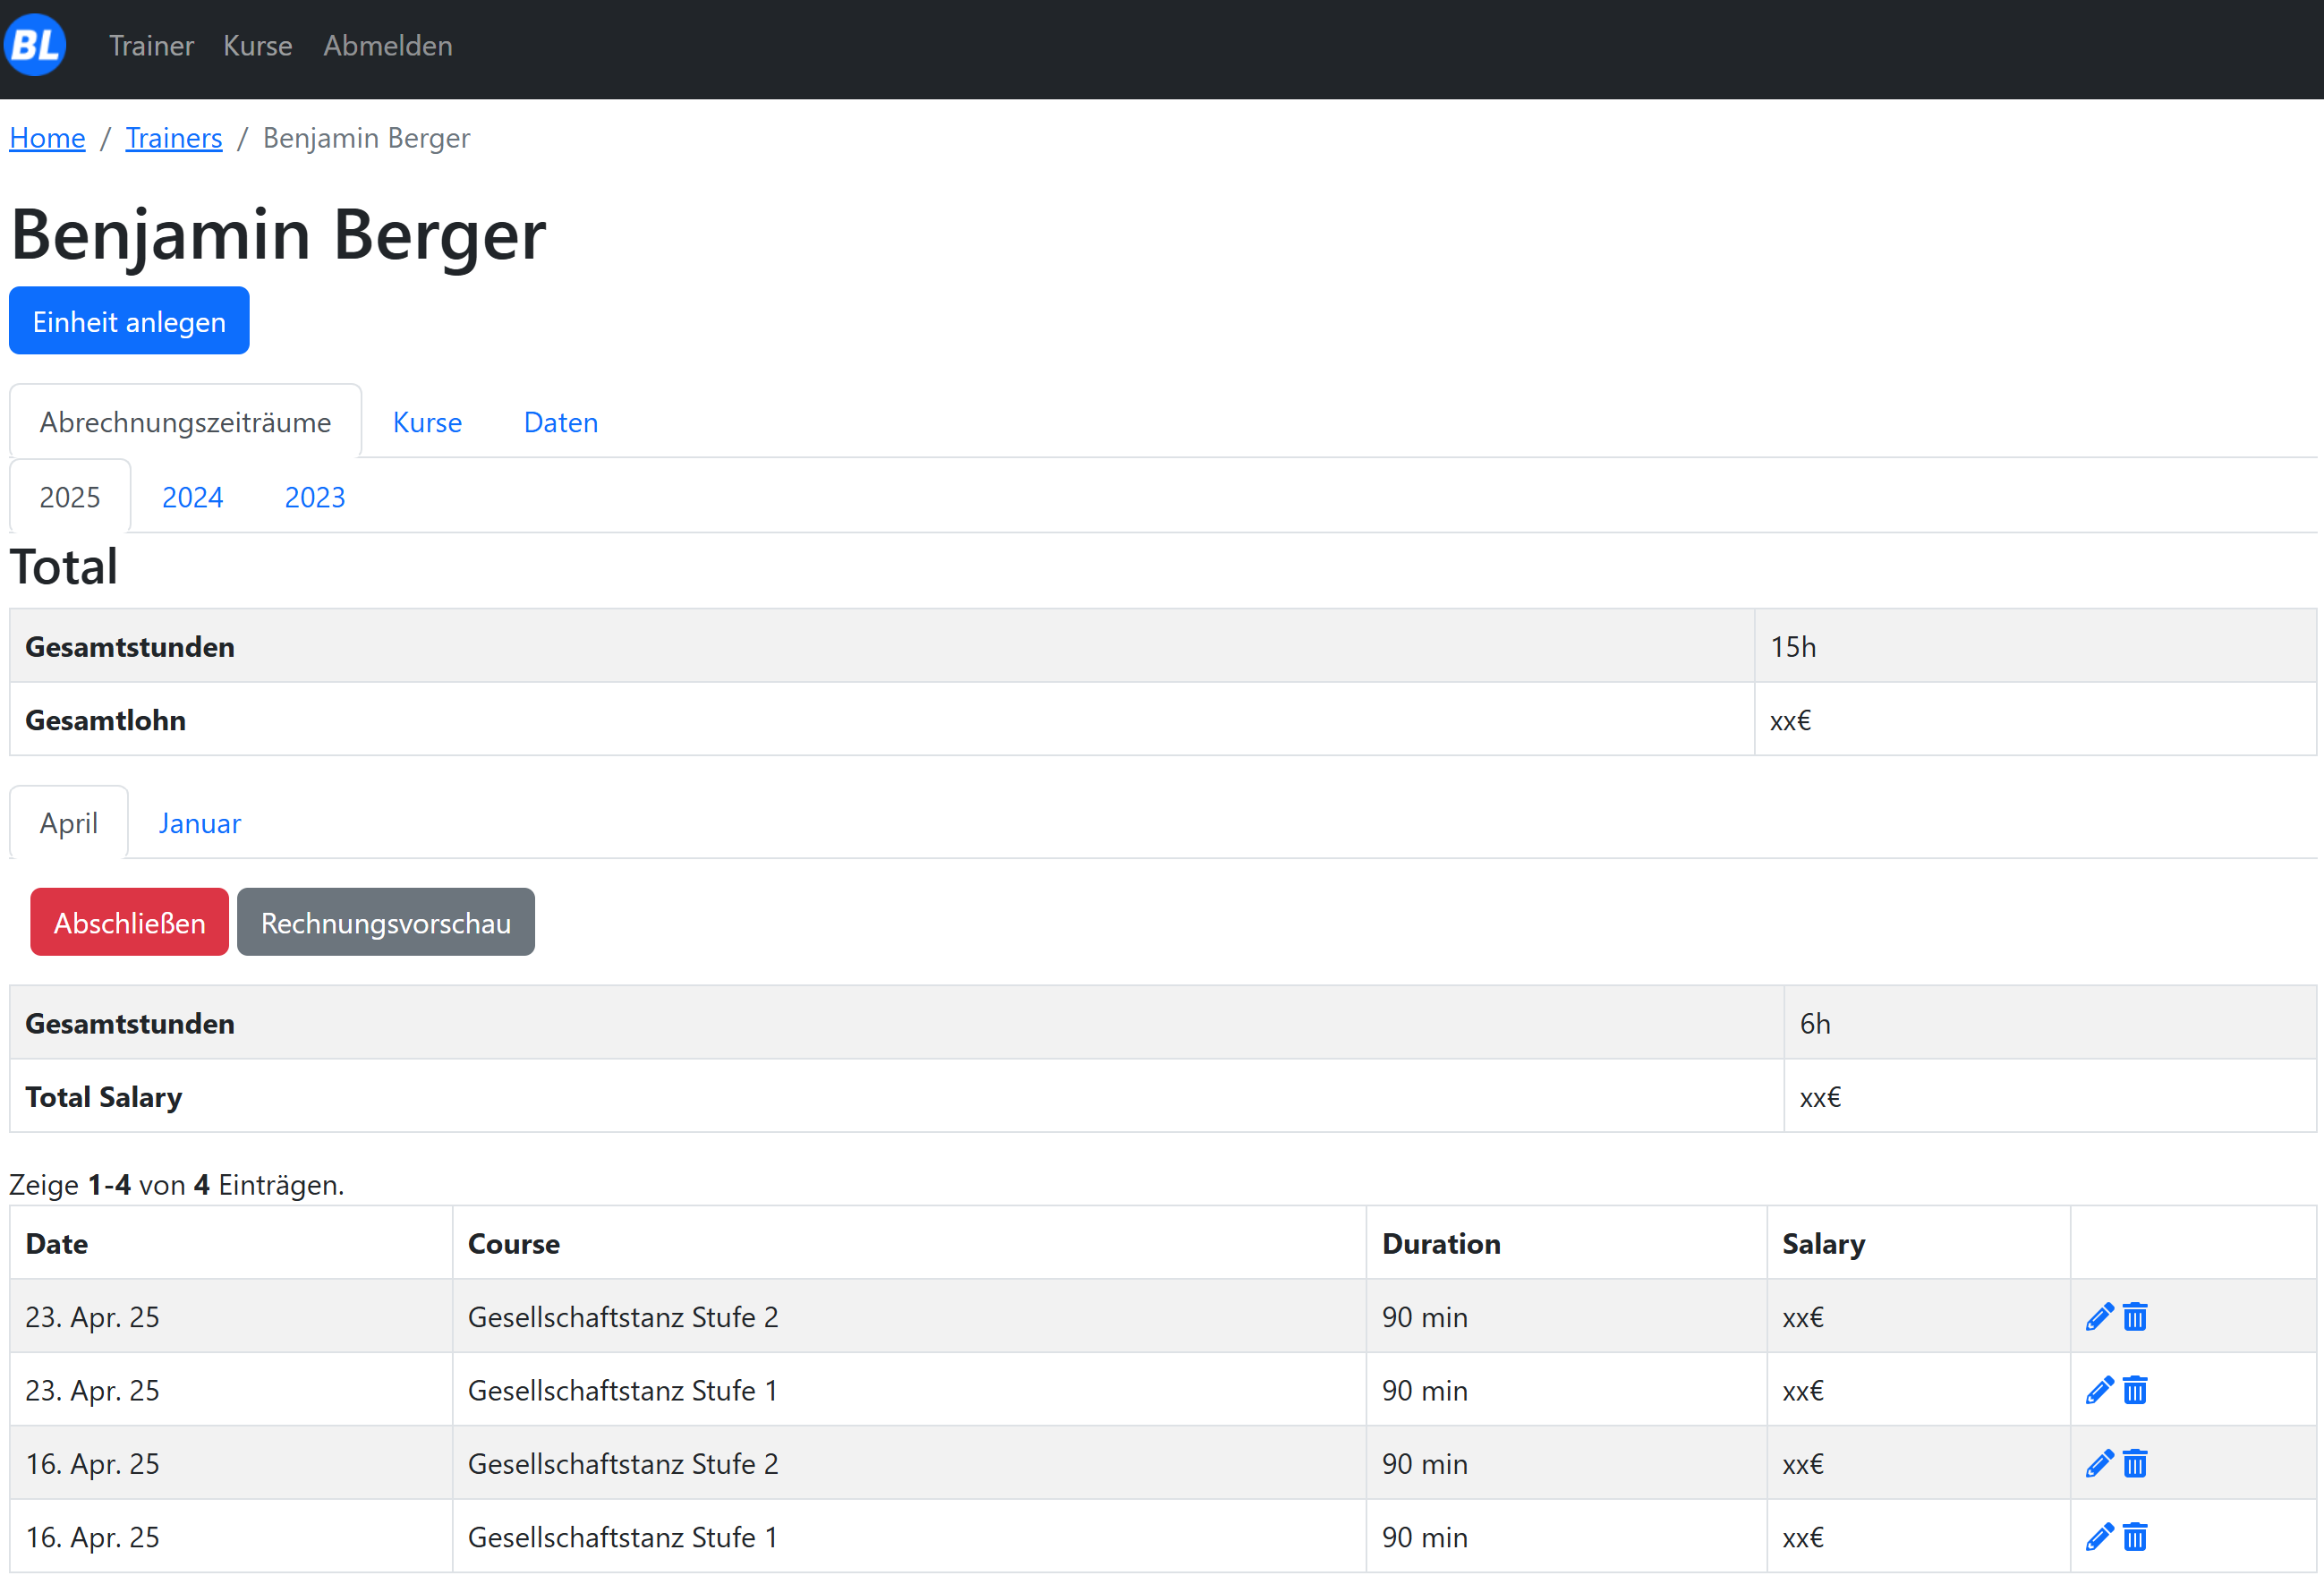
Task: Open the Trainer menu item in navbar
Action: point(151,46)
